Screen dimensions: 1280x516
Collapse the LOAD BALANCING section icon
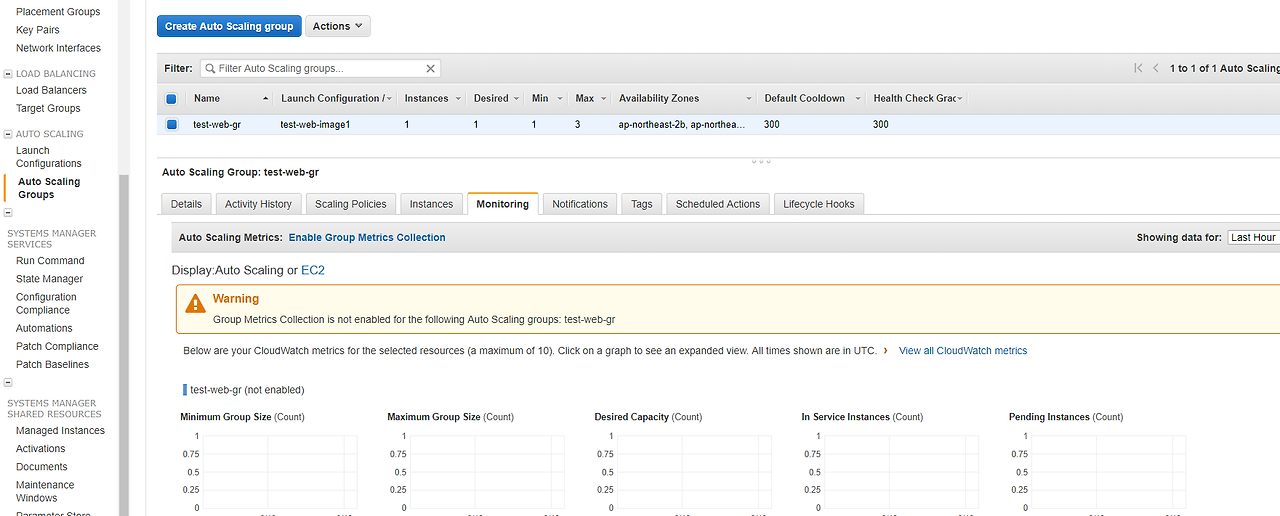click(8, 74)
